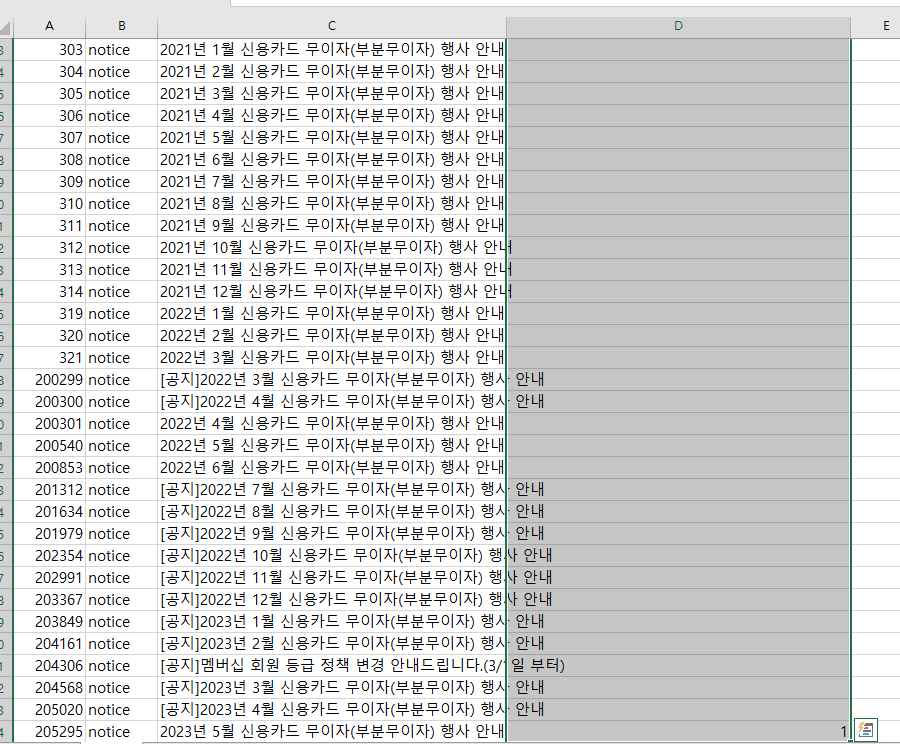Select the '[공지]2022년 7월 신용카드' title cell
This screenshot has height=744, width=900.
[x=332, y=490]
